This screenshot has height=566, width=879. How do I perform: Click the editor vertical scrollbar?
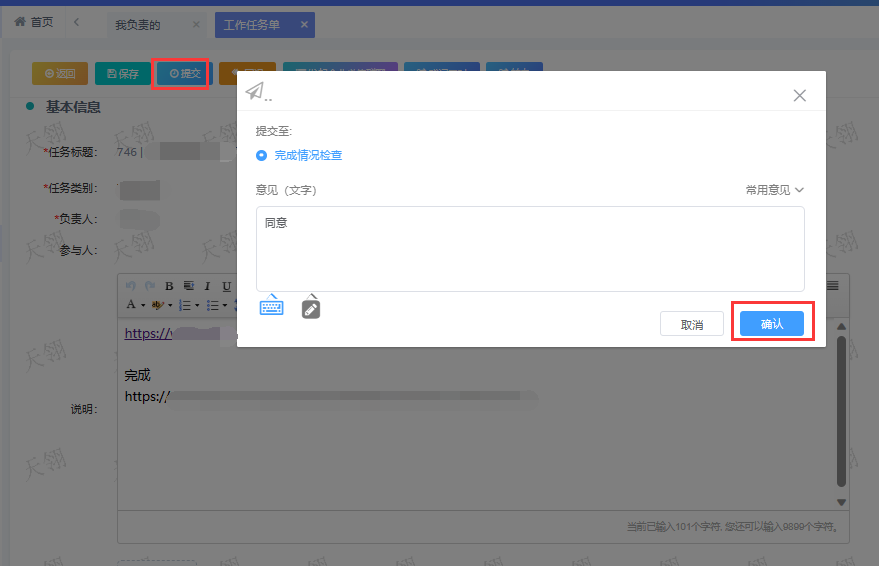[841, 410]
